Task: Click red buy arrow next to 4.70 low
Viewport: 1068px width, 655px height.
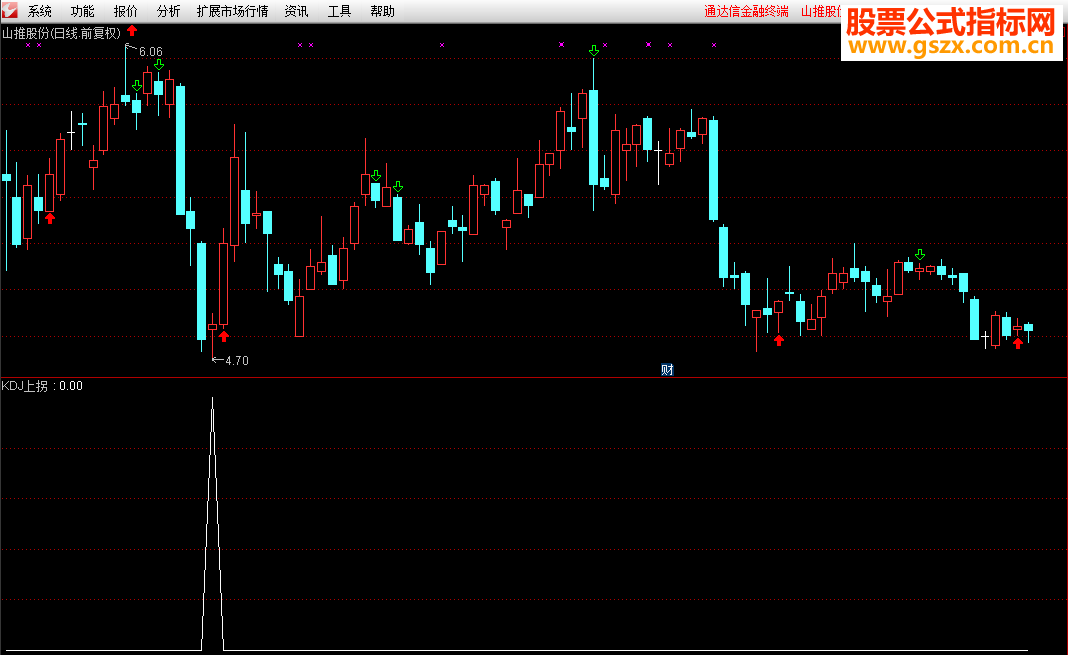Action: click(223, 336)
